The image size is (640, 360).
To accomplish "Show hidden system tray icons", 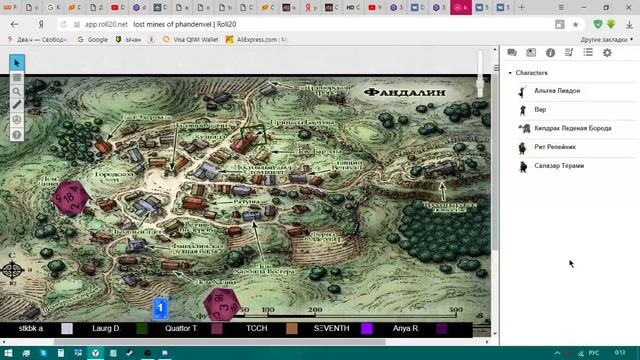I will tap(557, 353).
